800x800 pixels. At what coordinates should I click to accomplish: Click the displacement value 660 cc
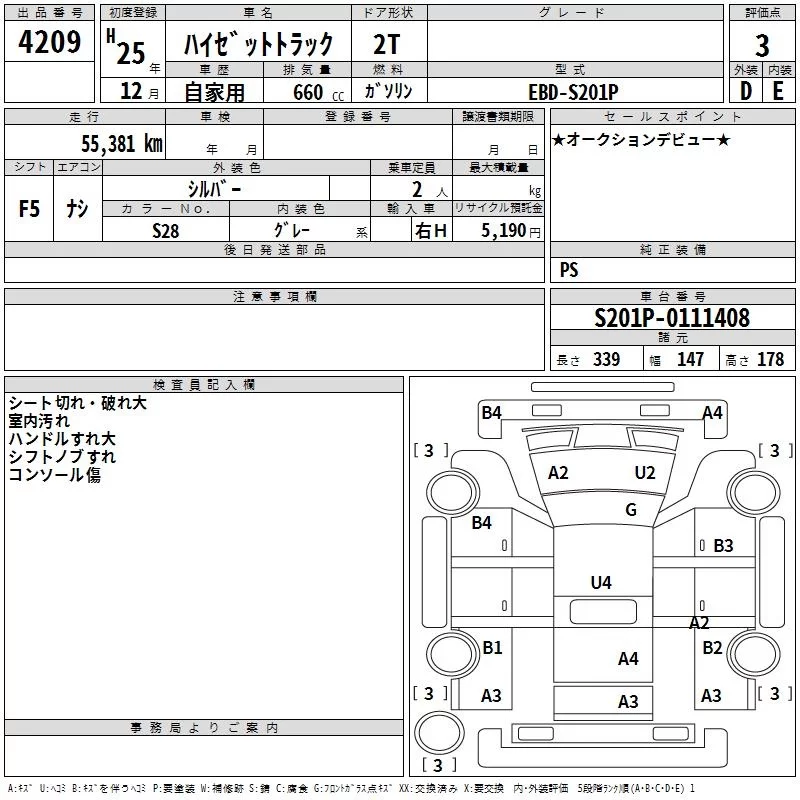click(318, 92)
